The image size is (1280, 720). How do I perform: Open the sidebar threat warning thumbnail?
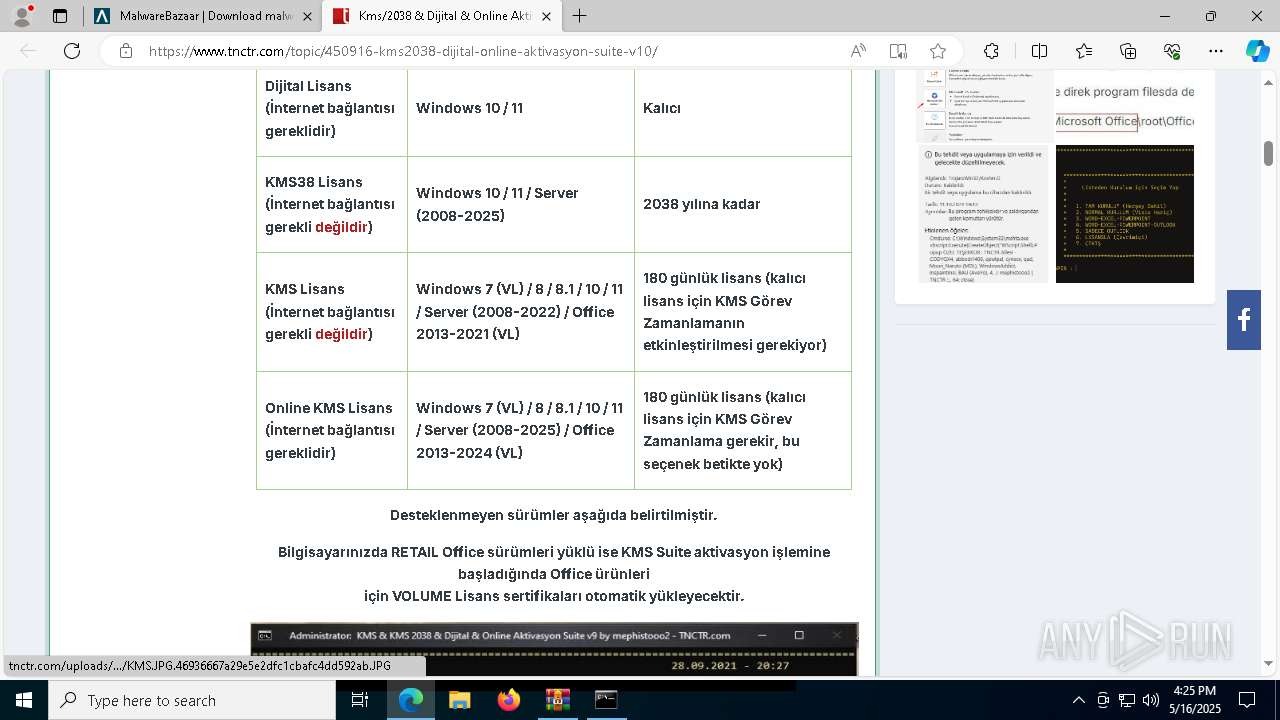tap(982, 213)
